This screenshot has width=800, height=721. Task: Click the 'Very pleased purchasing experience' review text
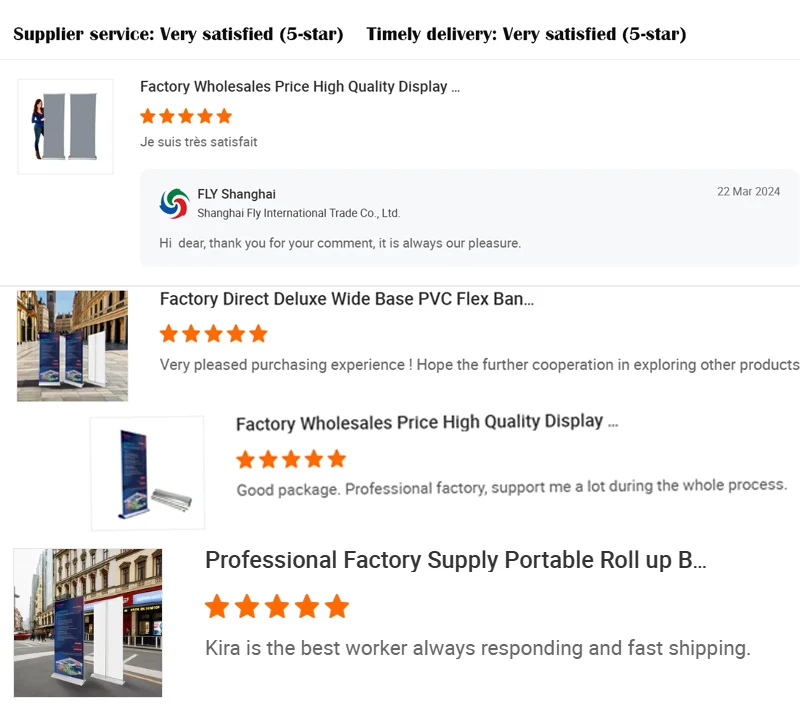tap(479, 365)
